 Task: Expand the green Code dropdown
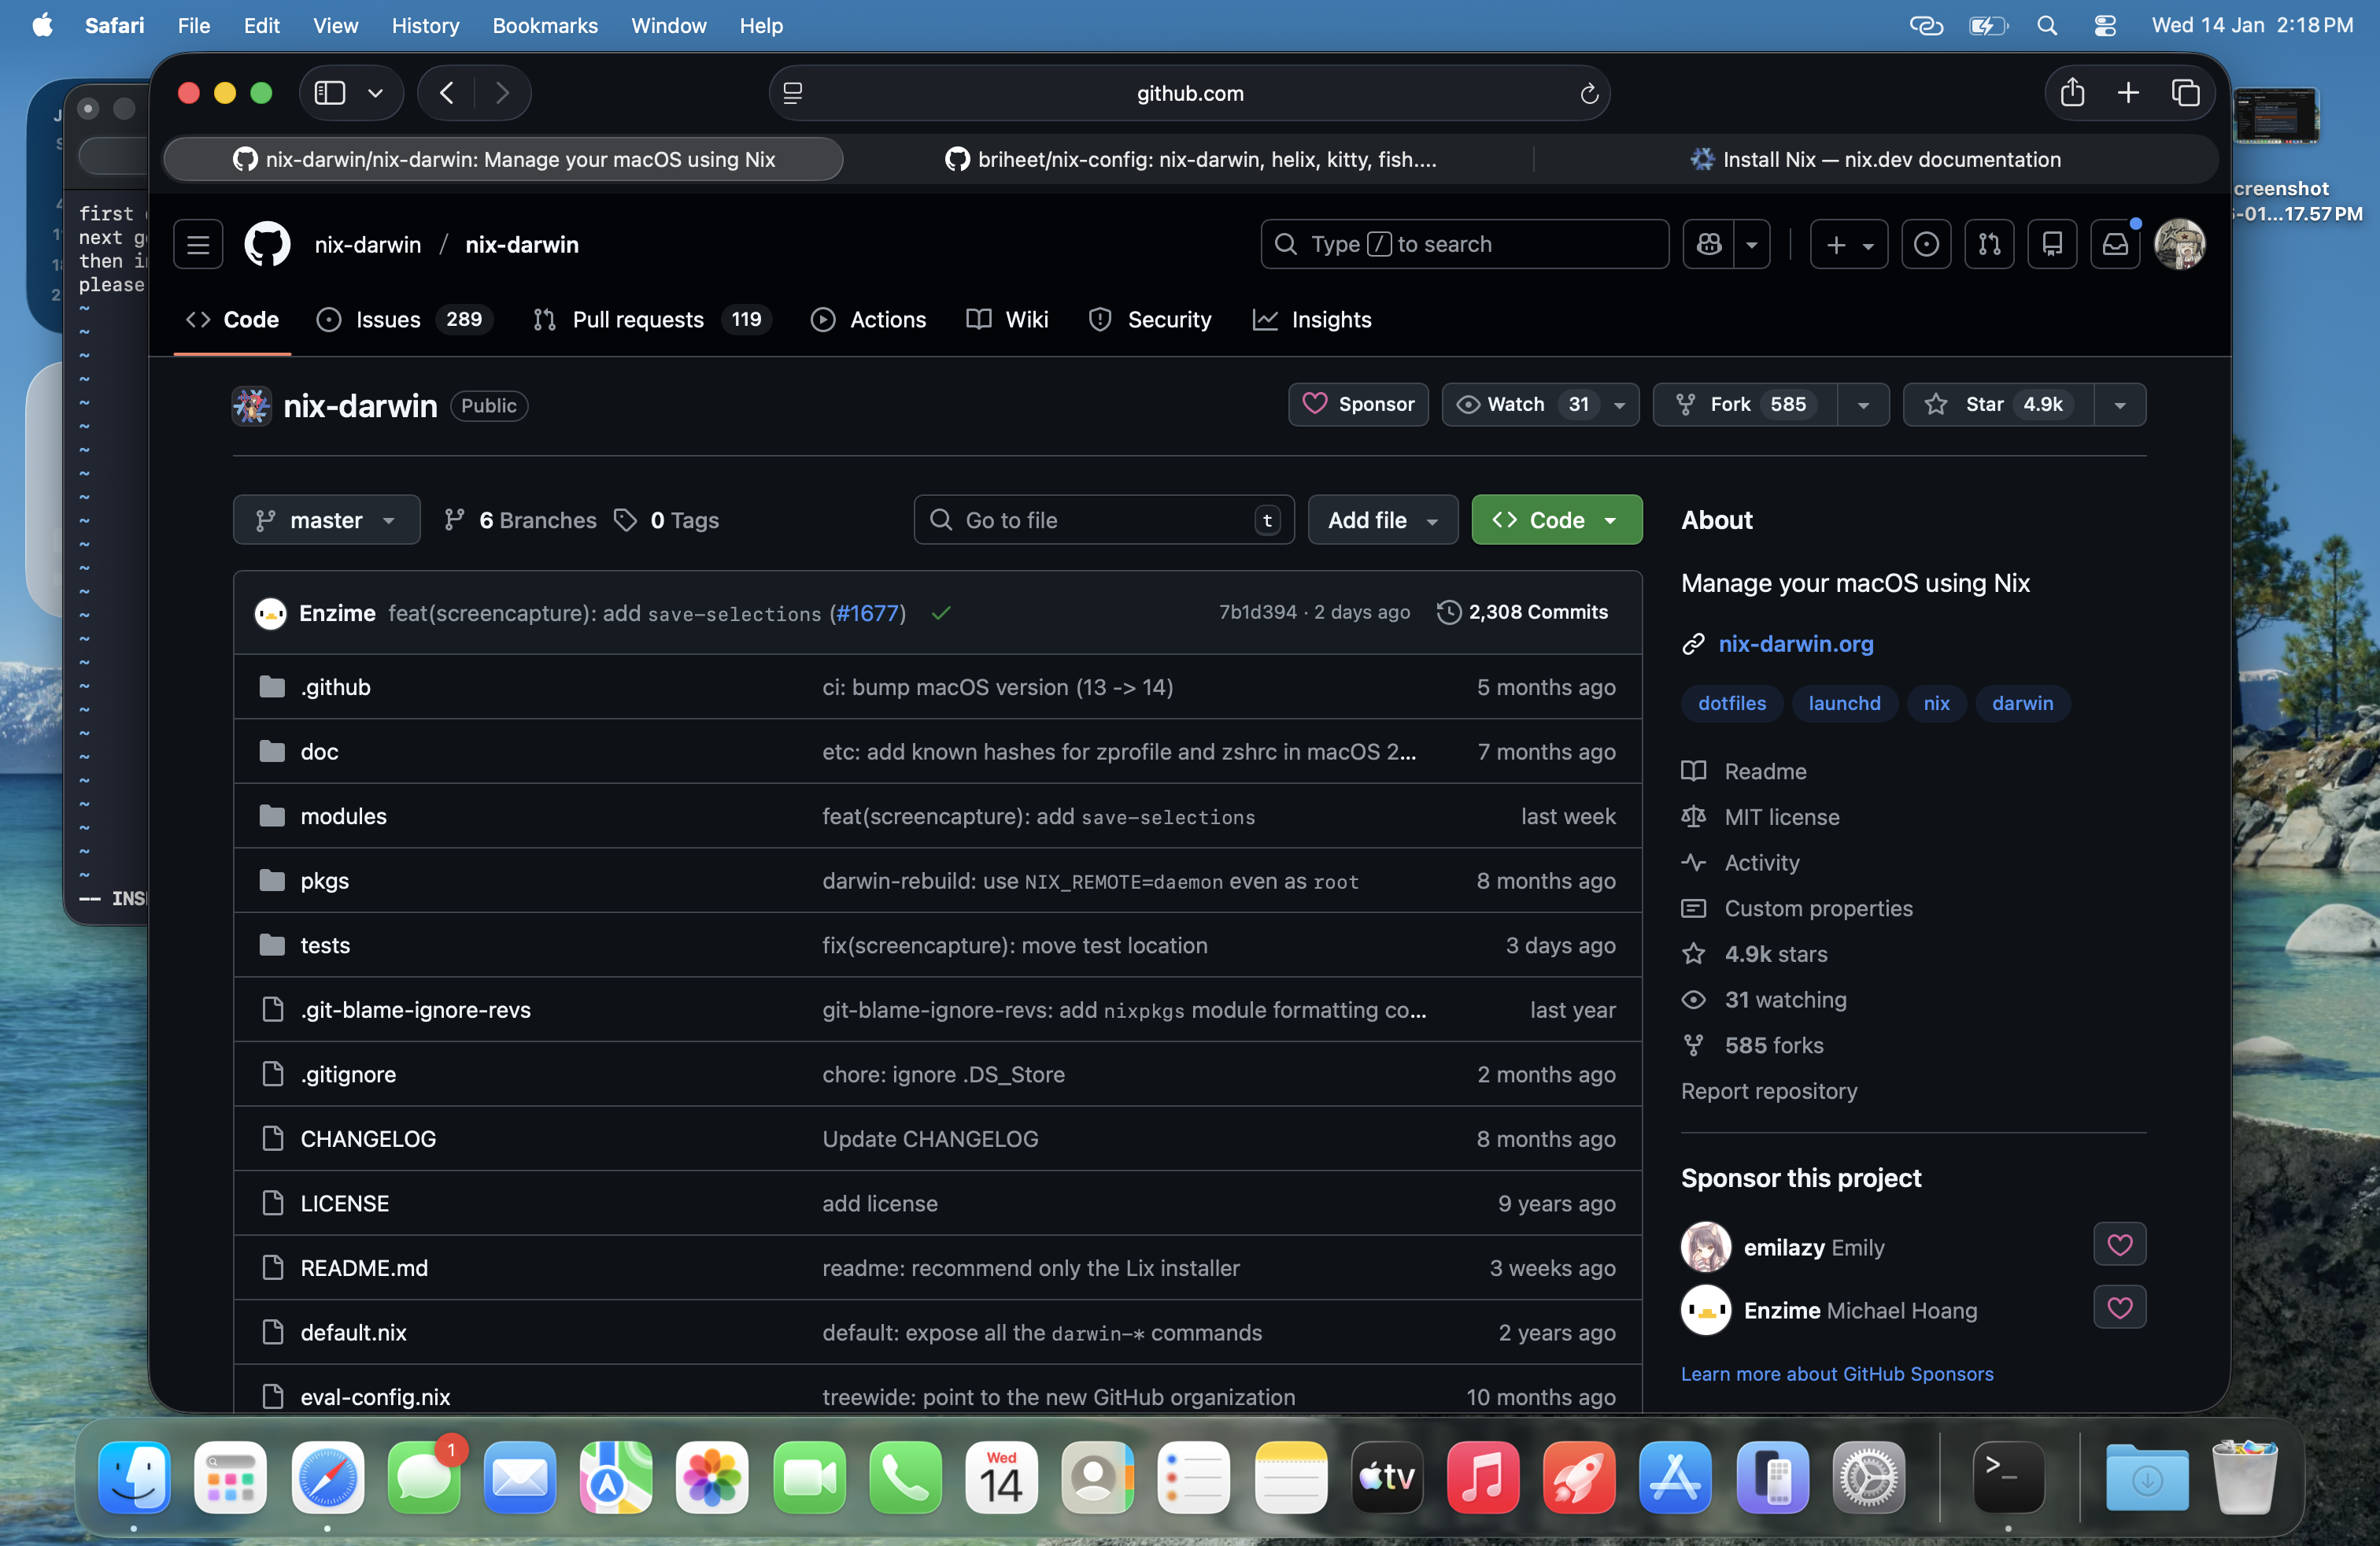pos(1556,520)
